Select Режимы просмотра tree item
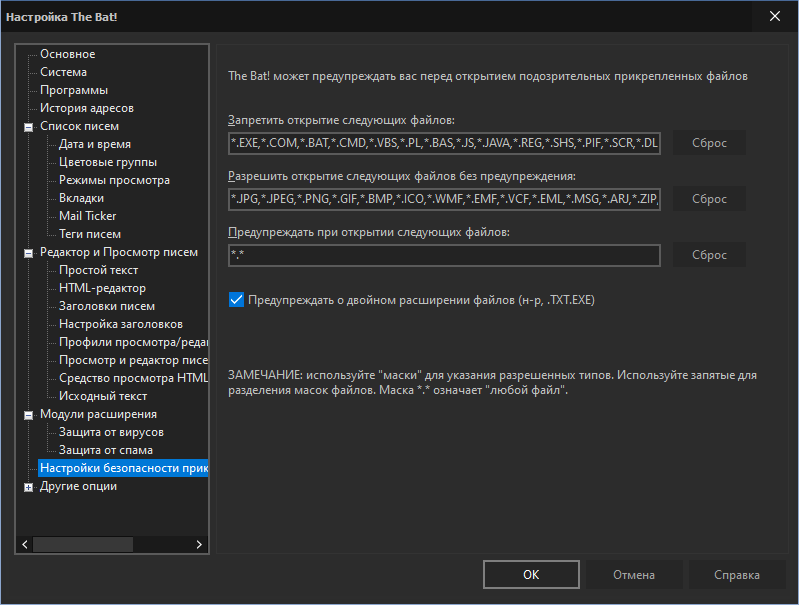This screenshot has height=605, width=799. [114, 180]
